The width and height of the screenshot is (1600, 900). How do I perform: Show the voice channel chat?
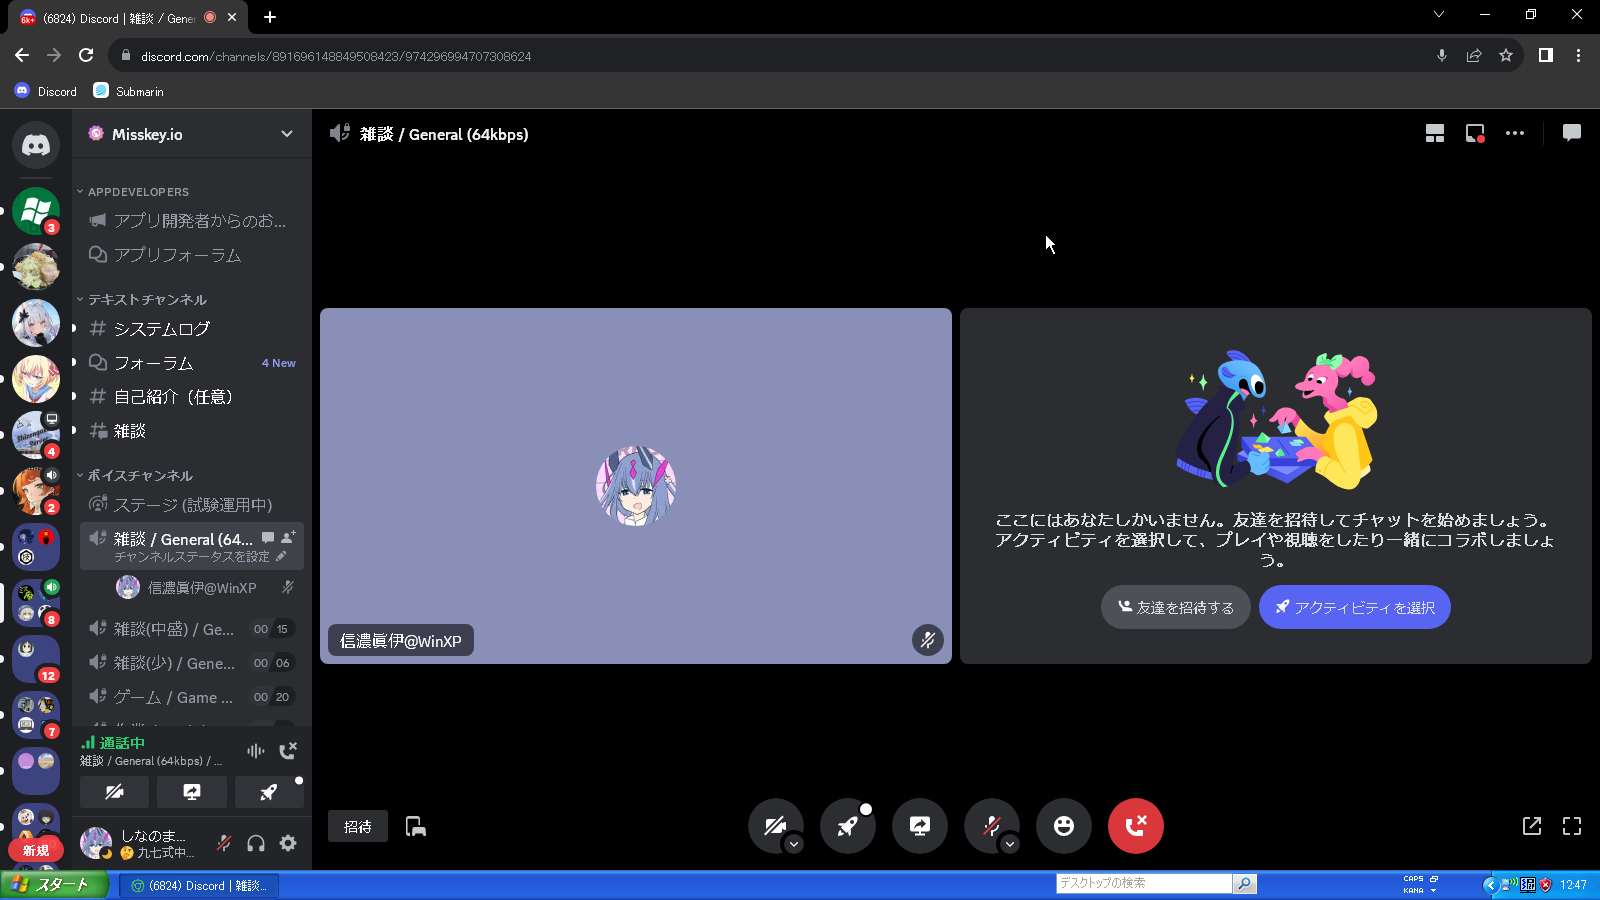[x=1572, y=133]
